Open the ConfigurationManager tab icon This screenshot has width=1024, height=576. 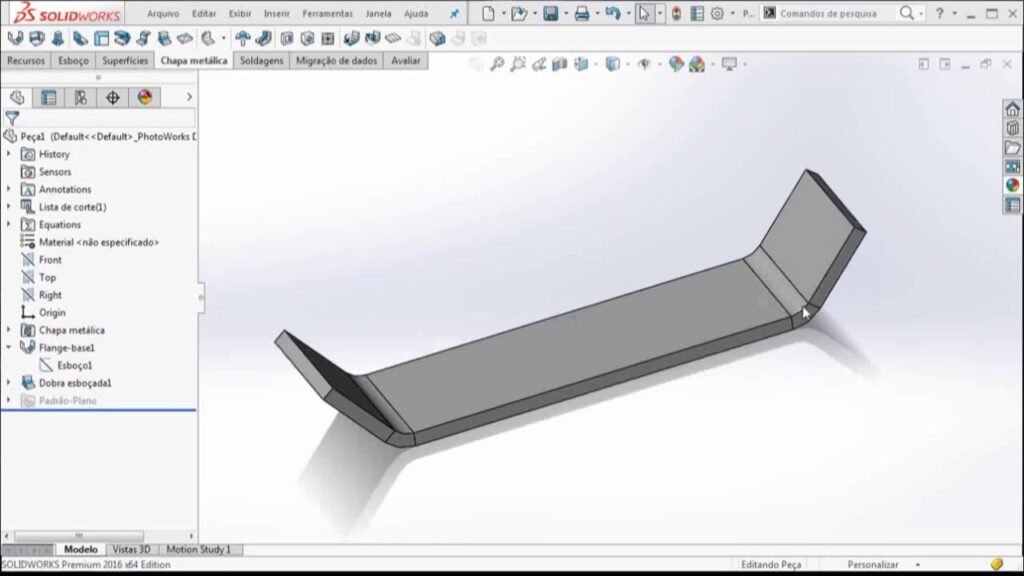(80, 97)
